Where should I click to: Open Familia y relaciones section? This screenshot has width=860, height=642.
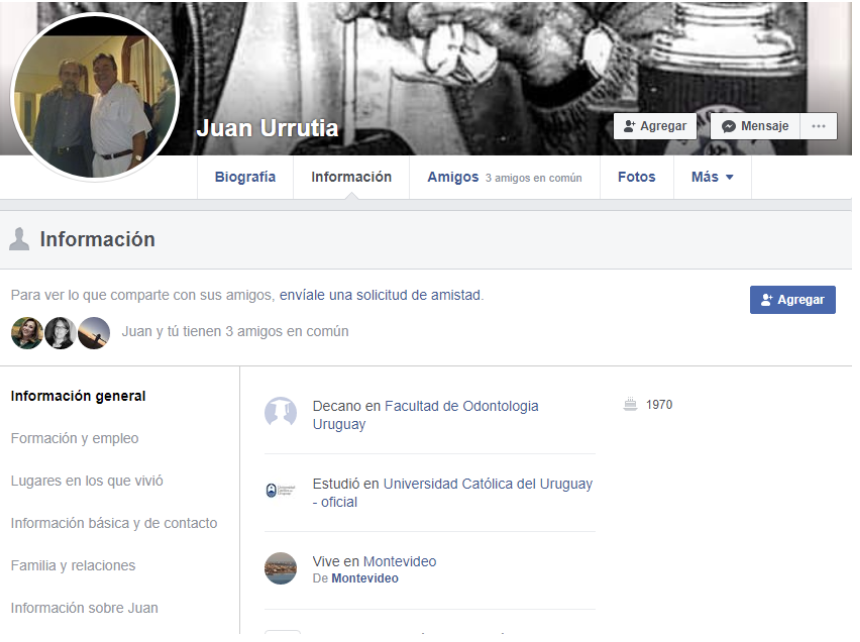pyautogui.click(x=73, y=565)
